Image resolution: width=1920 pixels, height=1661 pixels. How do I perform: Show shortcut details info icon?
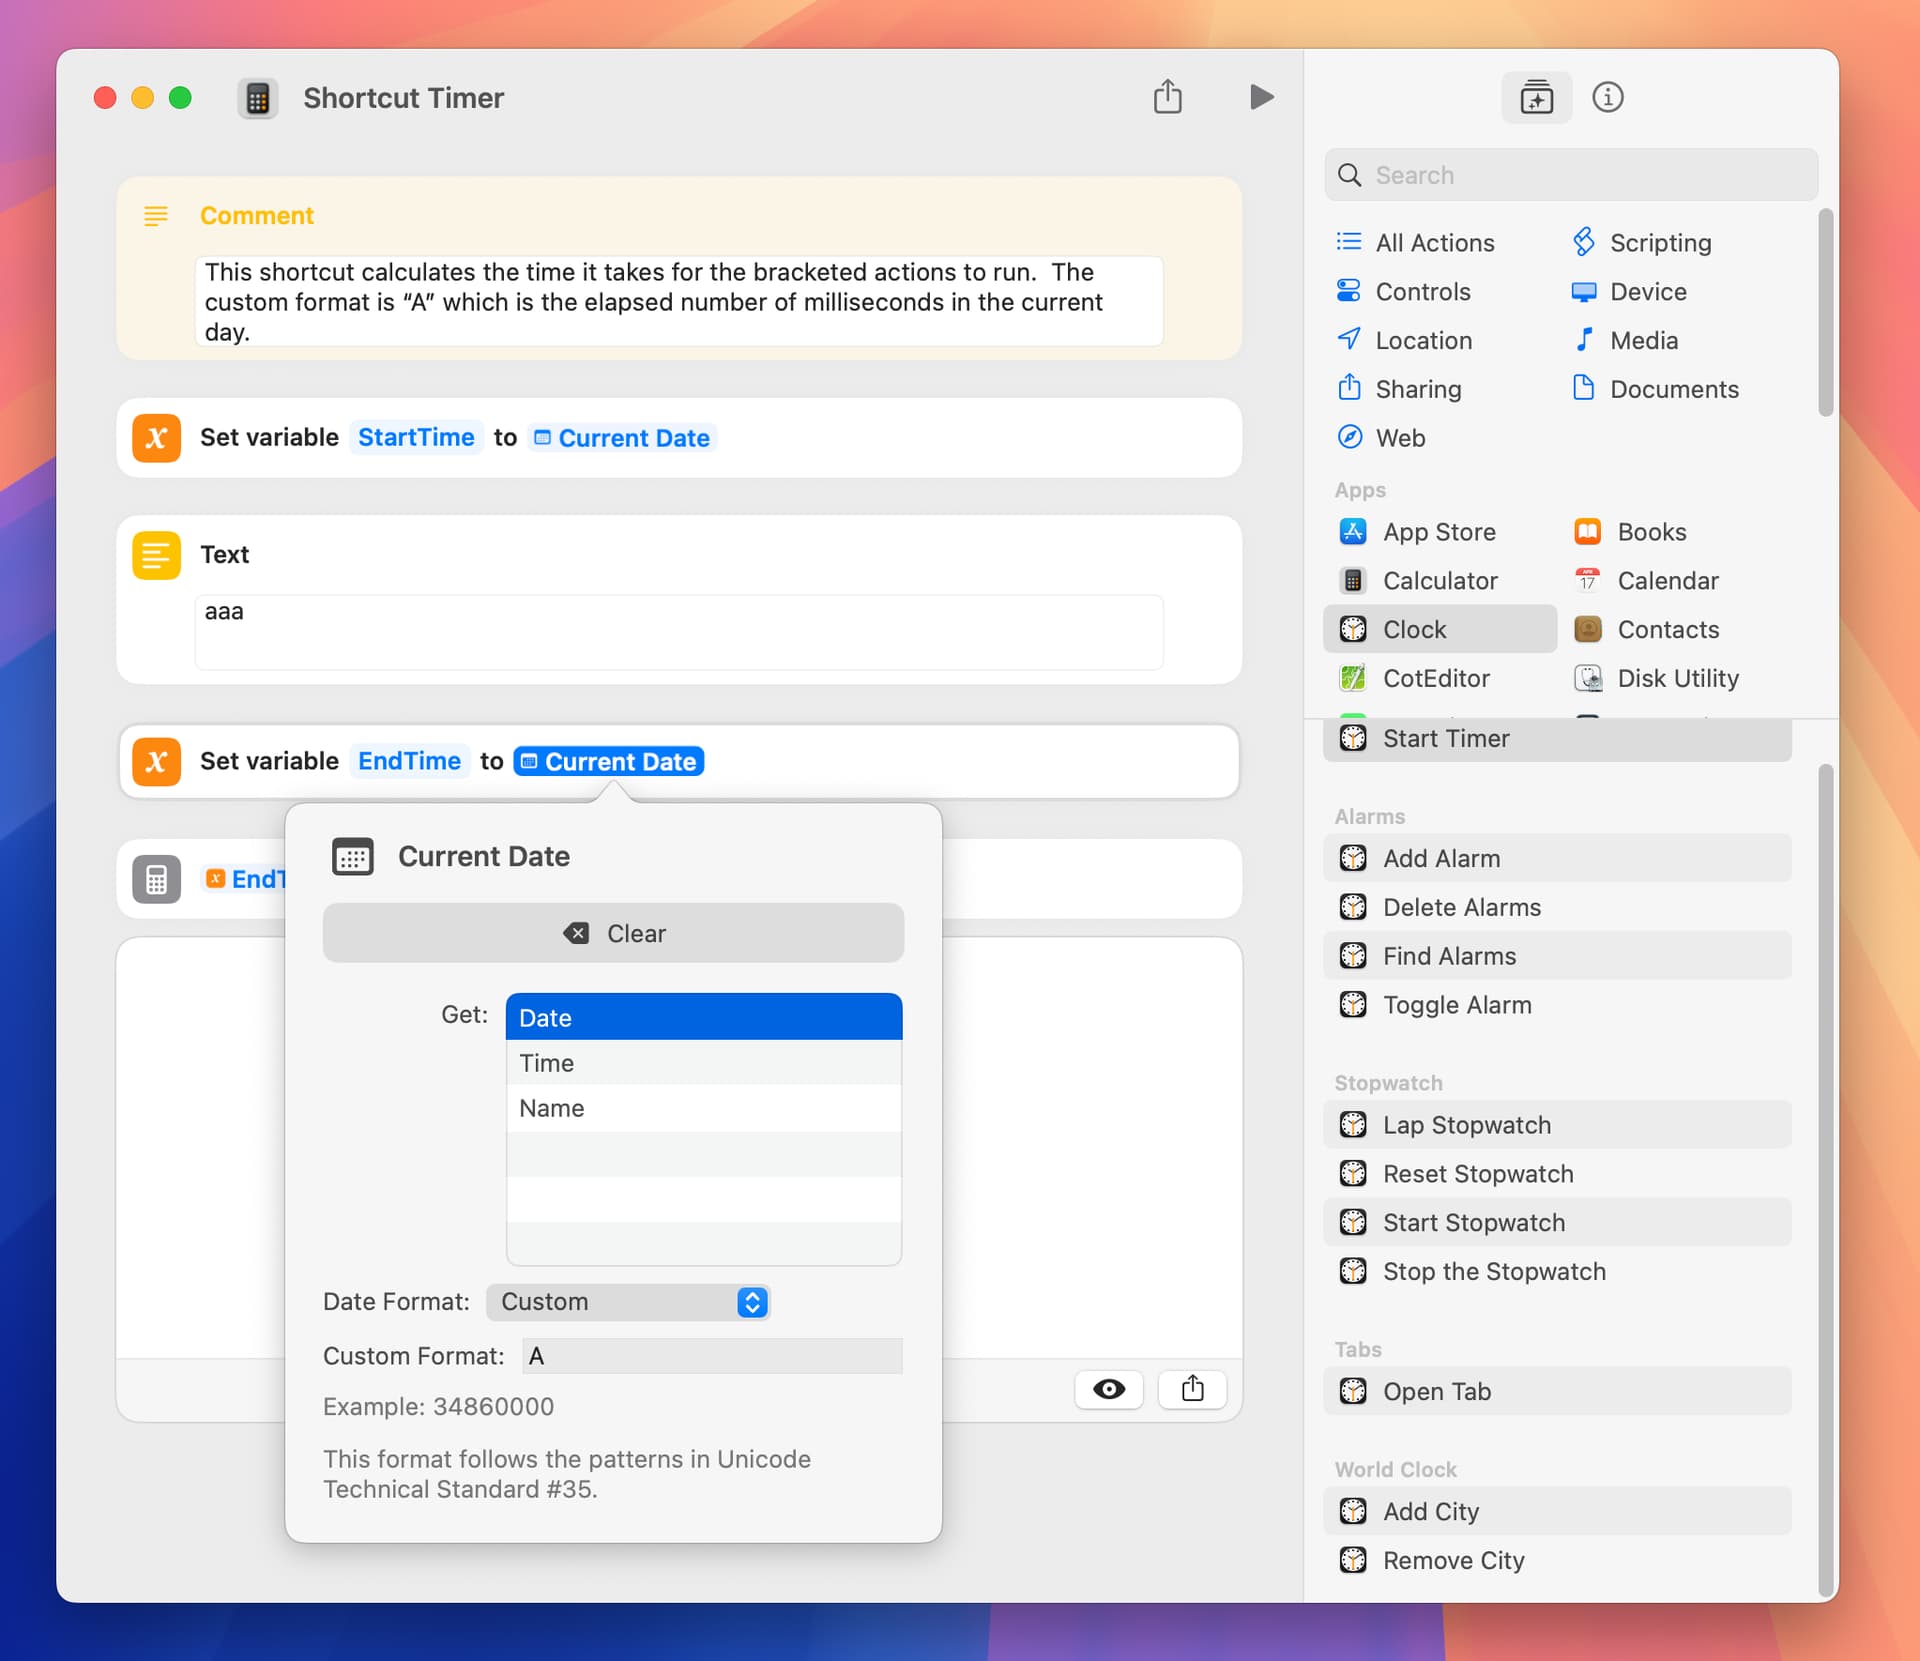tap(1607, 97)
